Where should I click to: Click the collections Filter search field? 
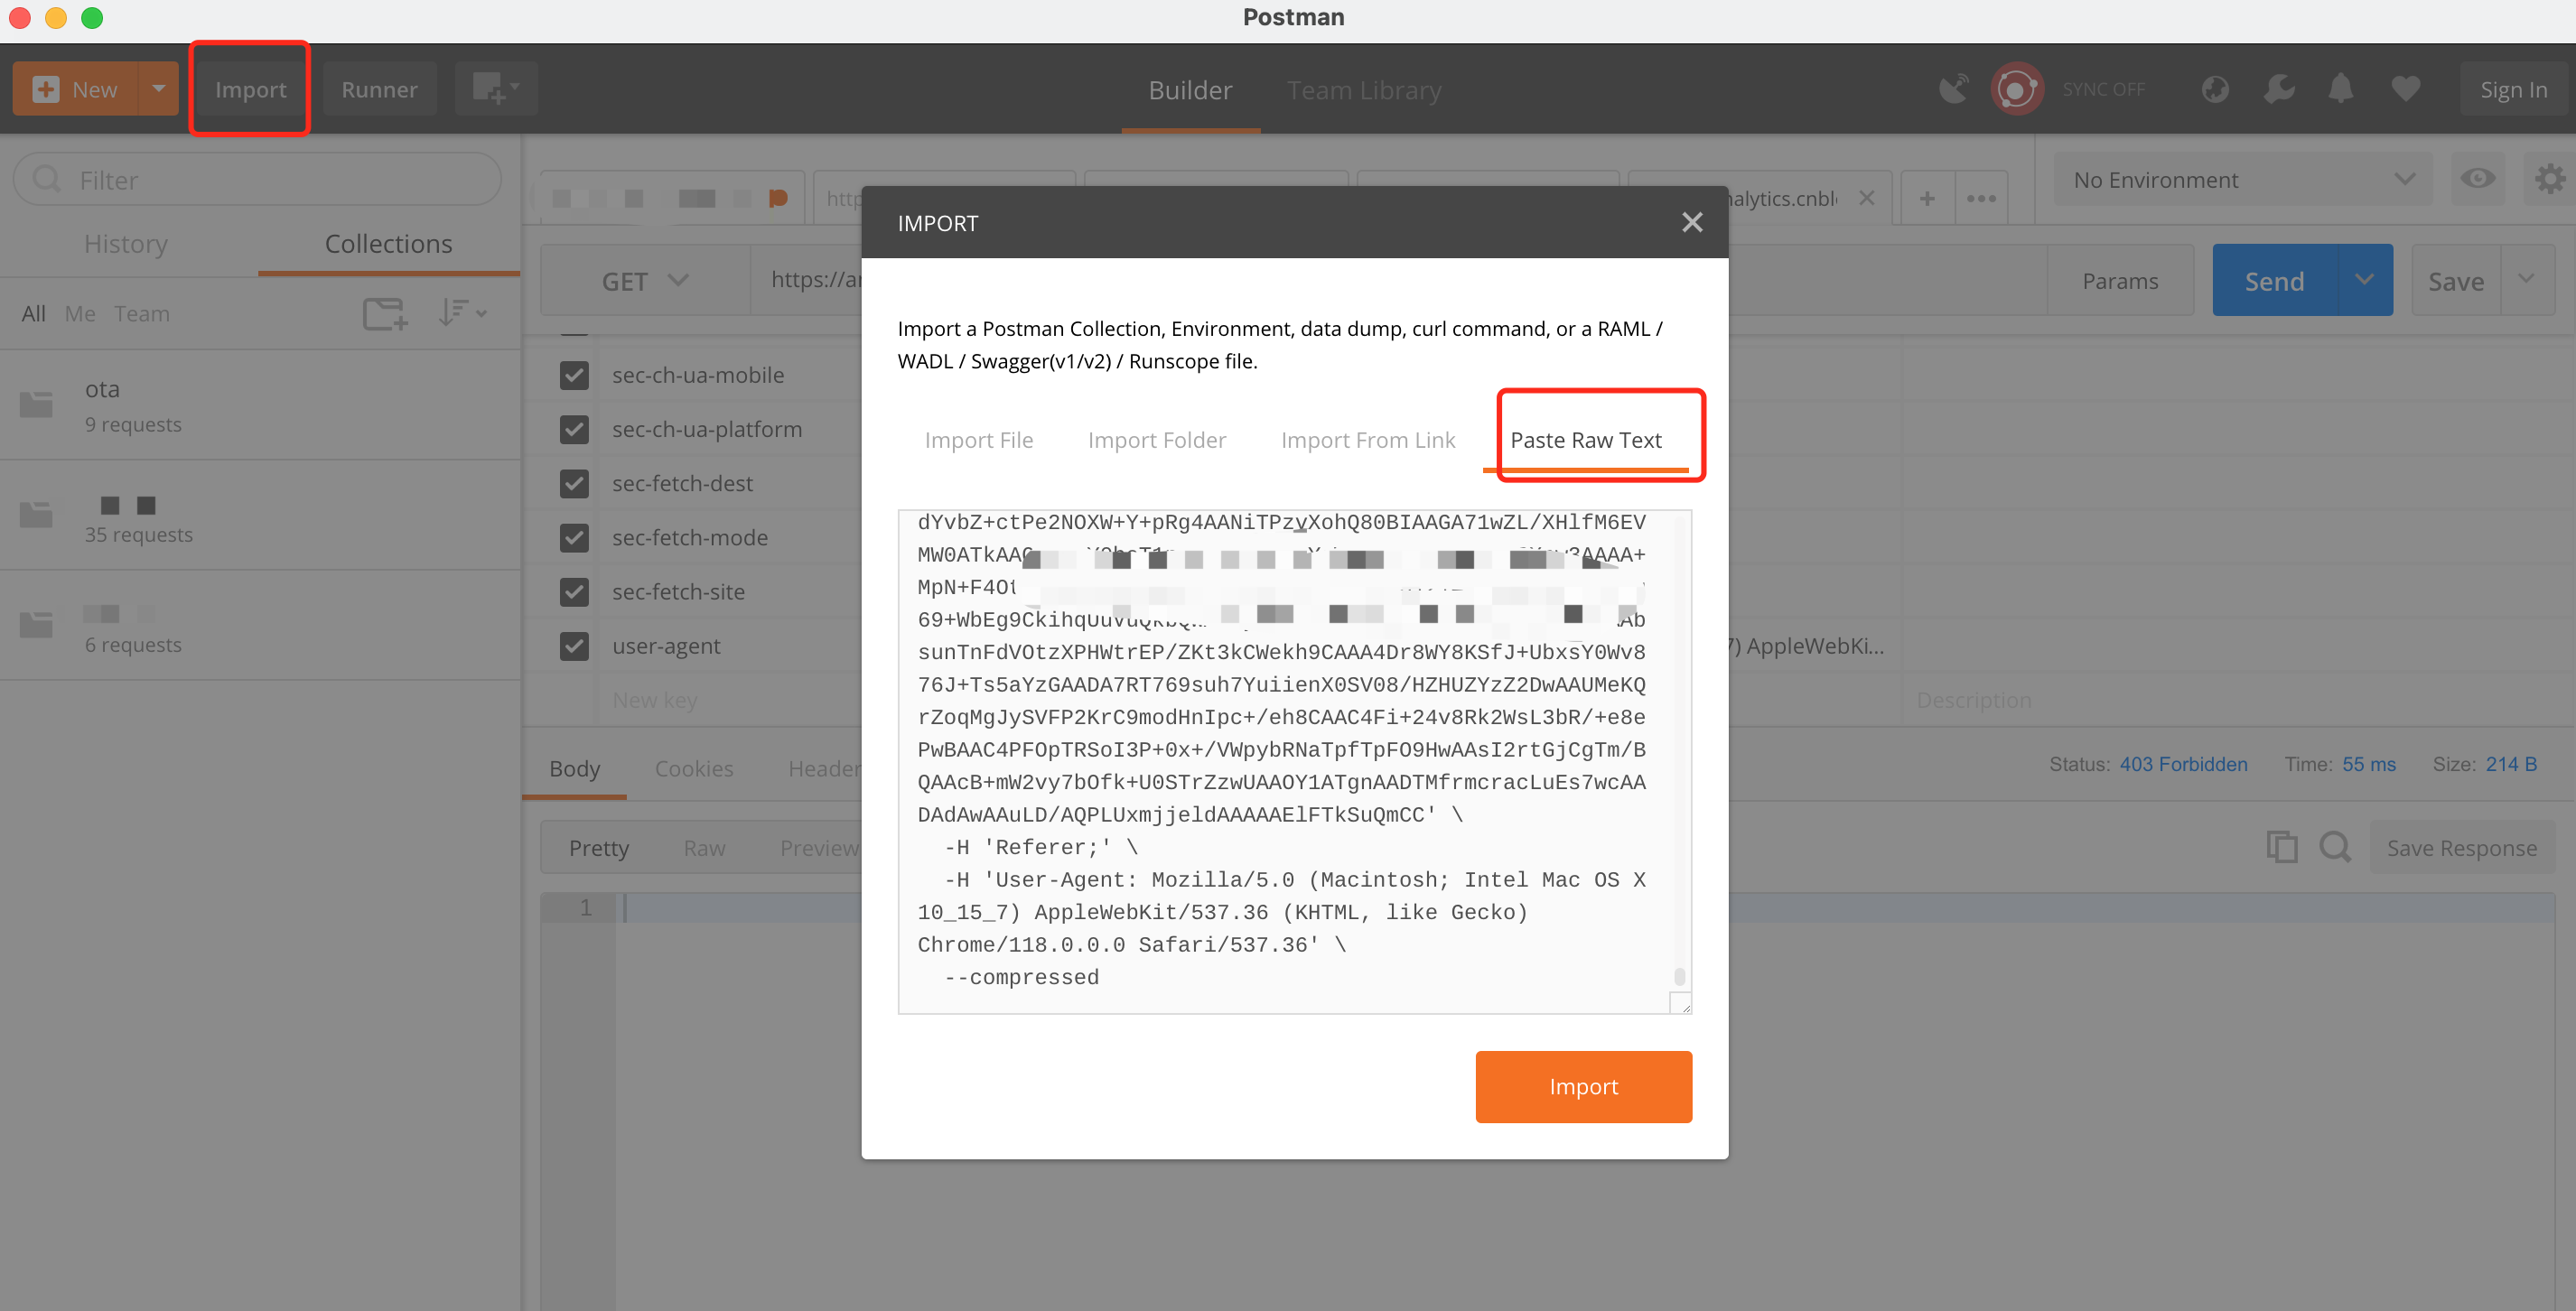256,179
